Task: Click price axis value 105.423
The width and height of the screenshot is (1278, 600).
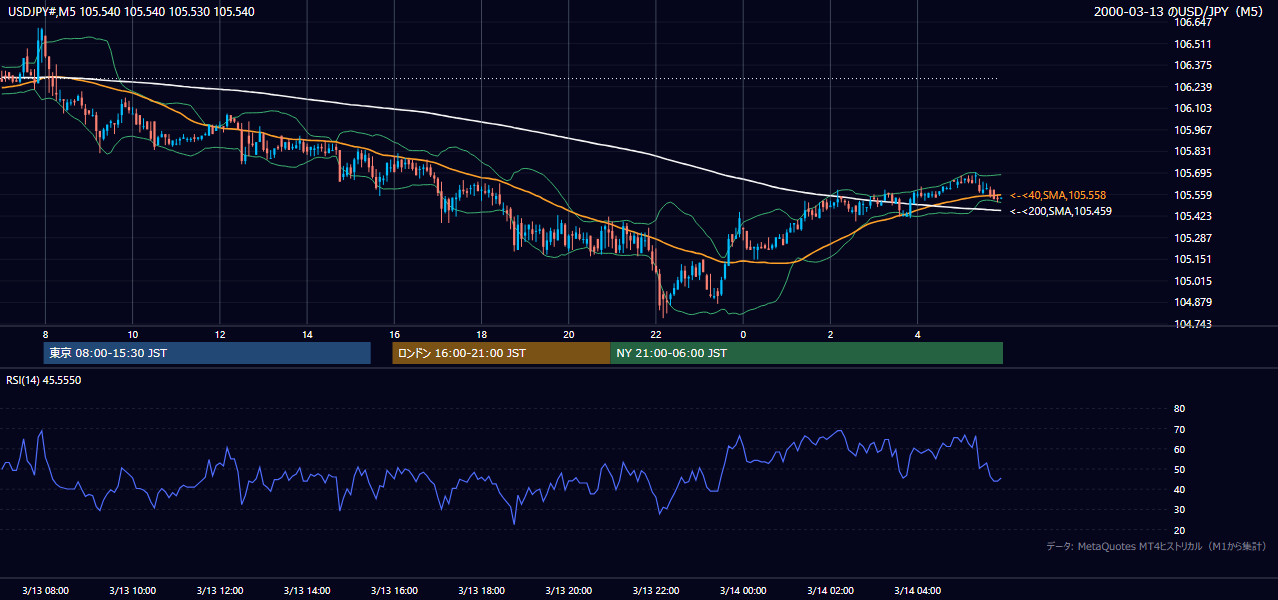Action: click(x=1192, y=216)
